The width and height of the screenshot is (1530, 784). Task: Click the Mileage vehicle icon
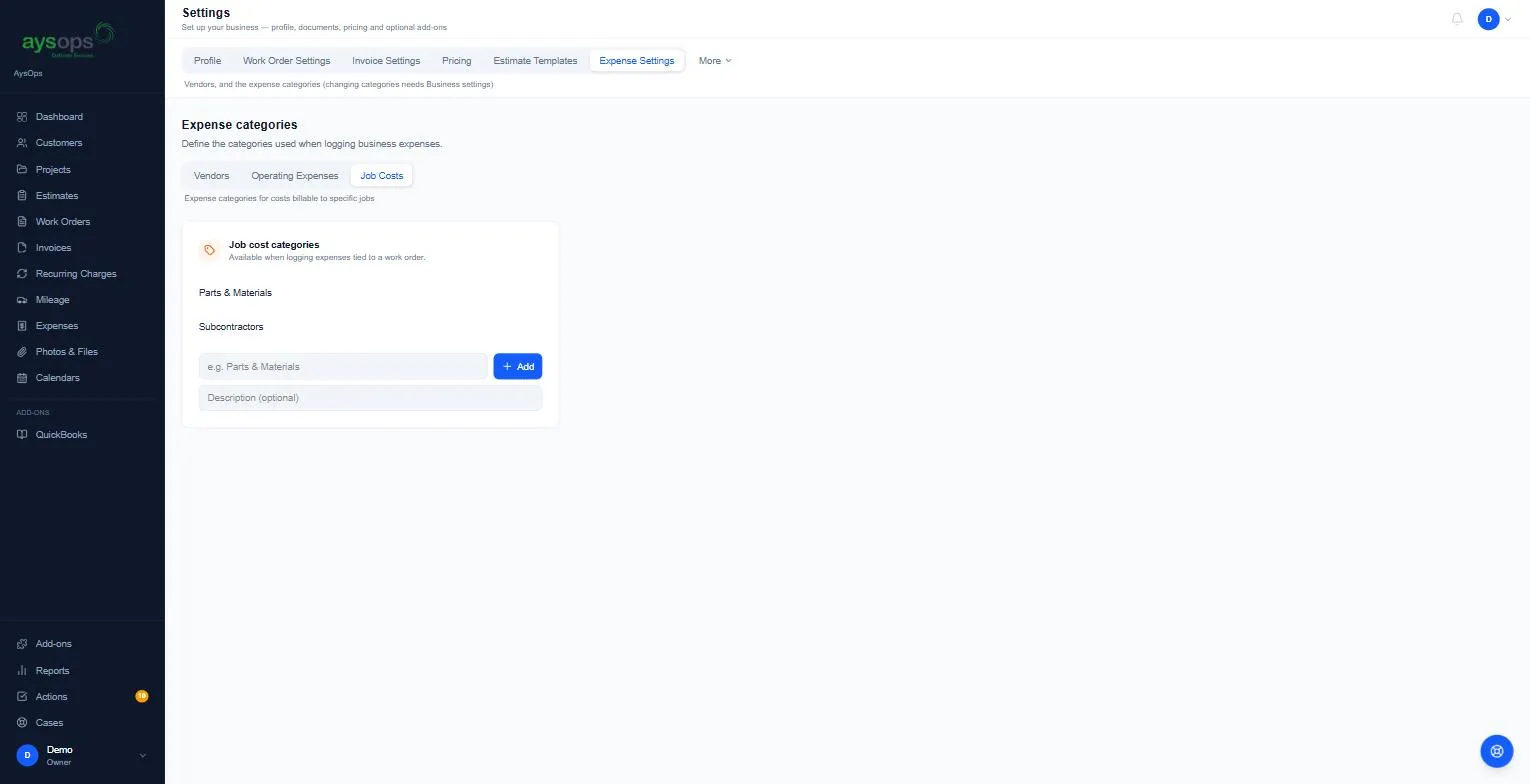22,300
